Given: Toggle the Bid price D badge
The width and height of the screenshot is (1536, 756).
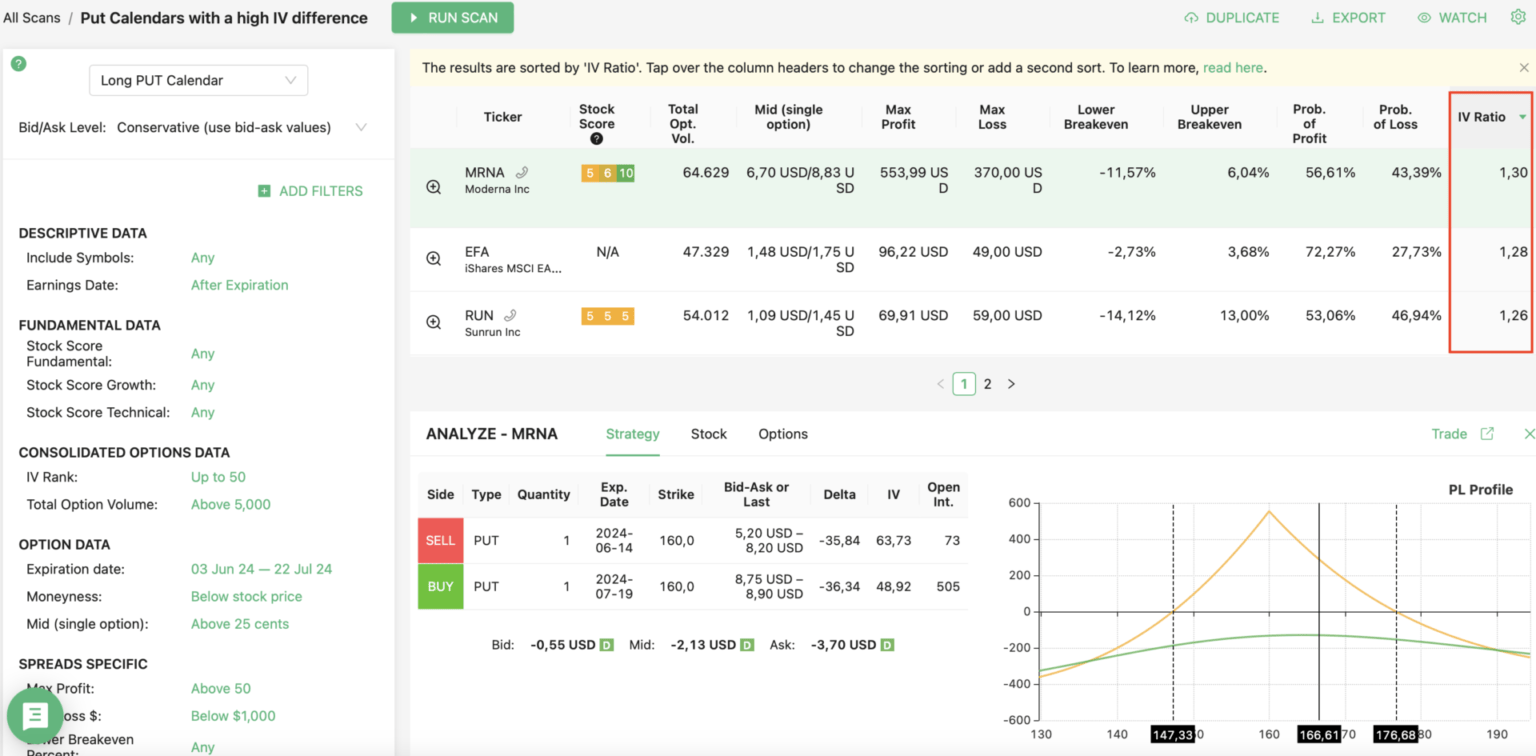Looking at the screenshot, I should click(x=606, y=645).
